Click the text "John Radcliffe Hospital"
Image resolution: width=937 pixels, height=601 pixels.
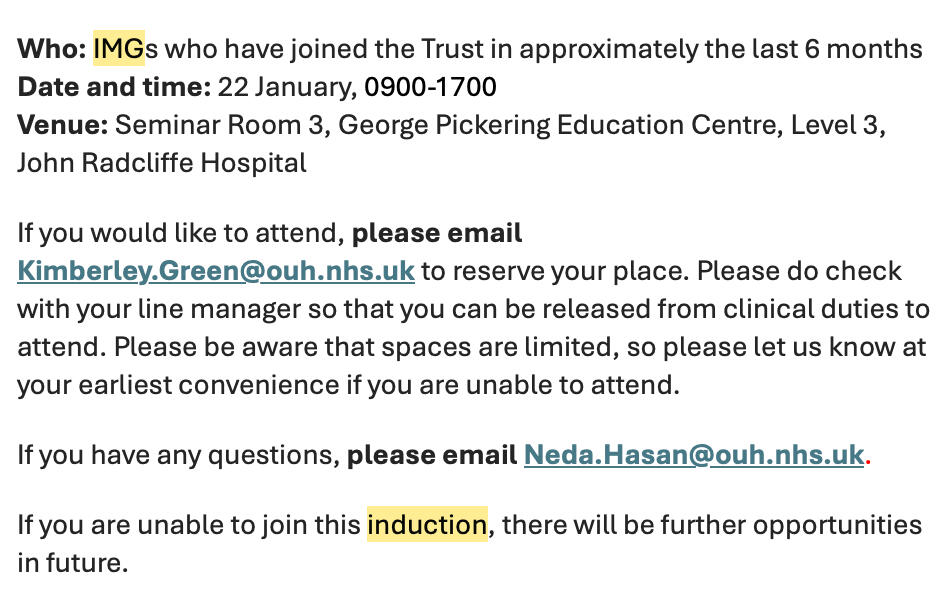pos(162,163)
